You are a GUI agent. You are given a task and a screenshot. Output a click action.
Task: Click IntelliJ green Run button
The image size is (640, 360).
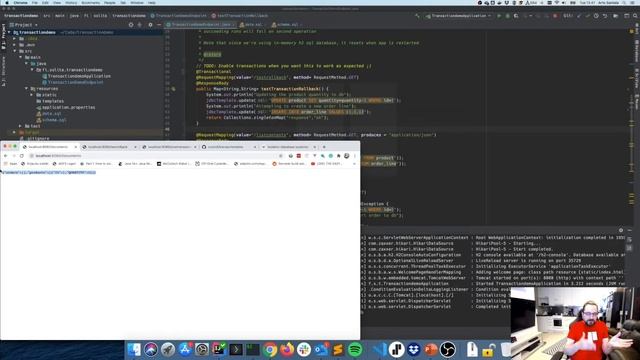click(x=499, y=16)
